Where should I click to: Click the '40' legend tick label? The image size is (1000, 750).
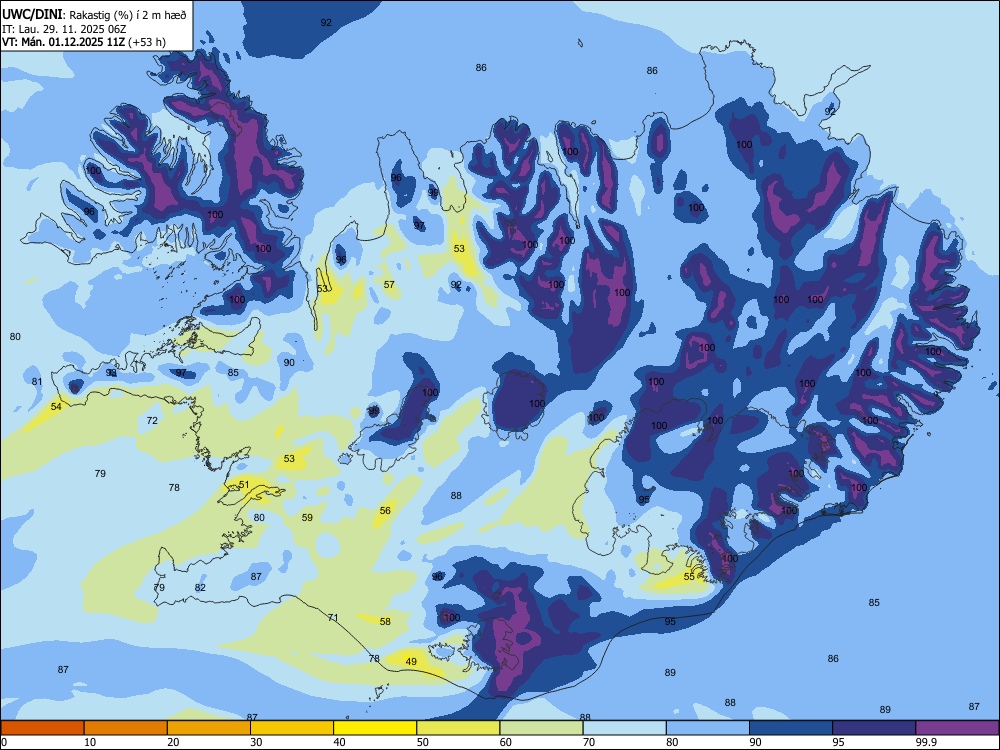pyautogui.click(x=339, y=742)
